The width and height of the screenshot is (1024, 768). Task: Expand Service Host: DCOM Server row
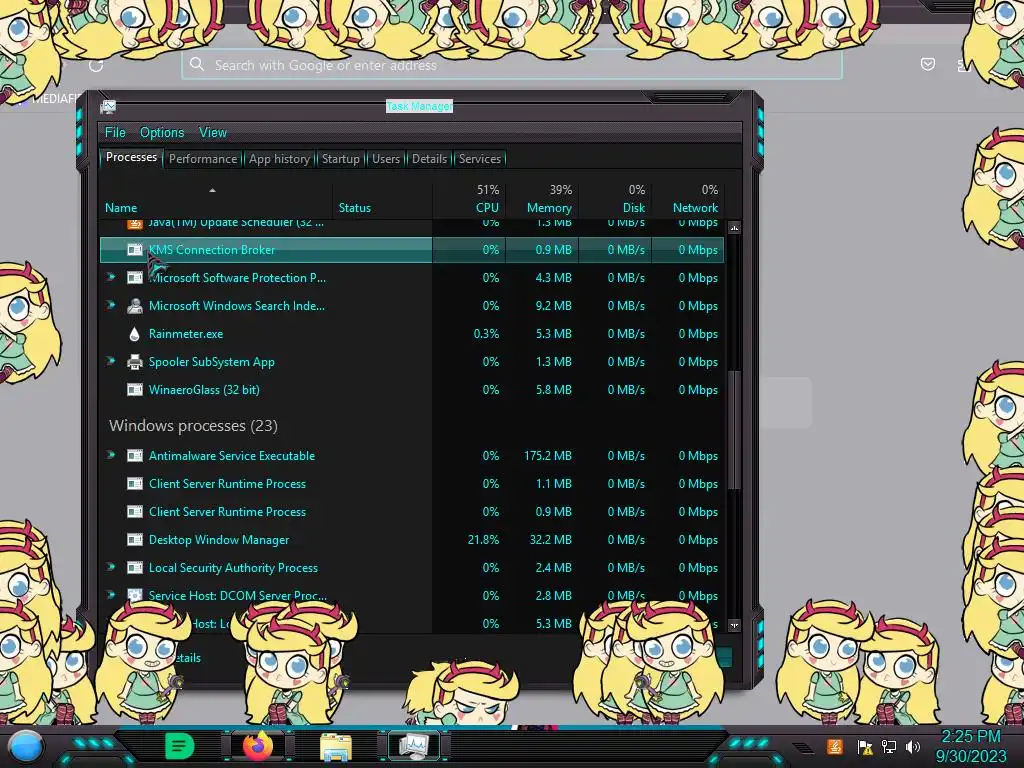[x=111, y=595]
